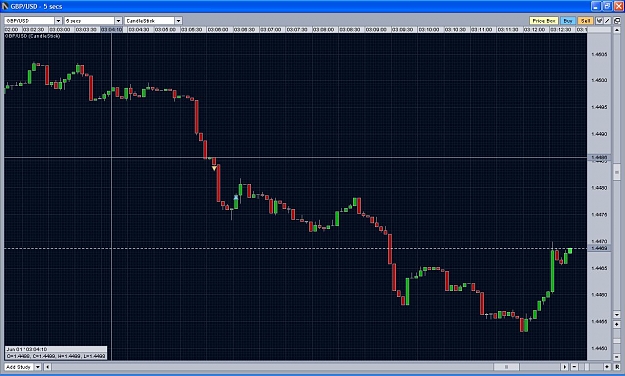
Task: Click the Add Study button
Action: [x=19, y=367]
